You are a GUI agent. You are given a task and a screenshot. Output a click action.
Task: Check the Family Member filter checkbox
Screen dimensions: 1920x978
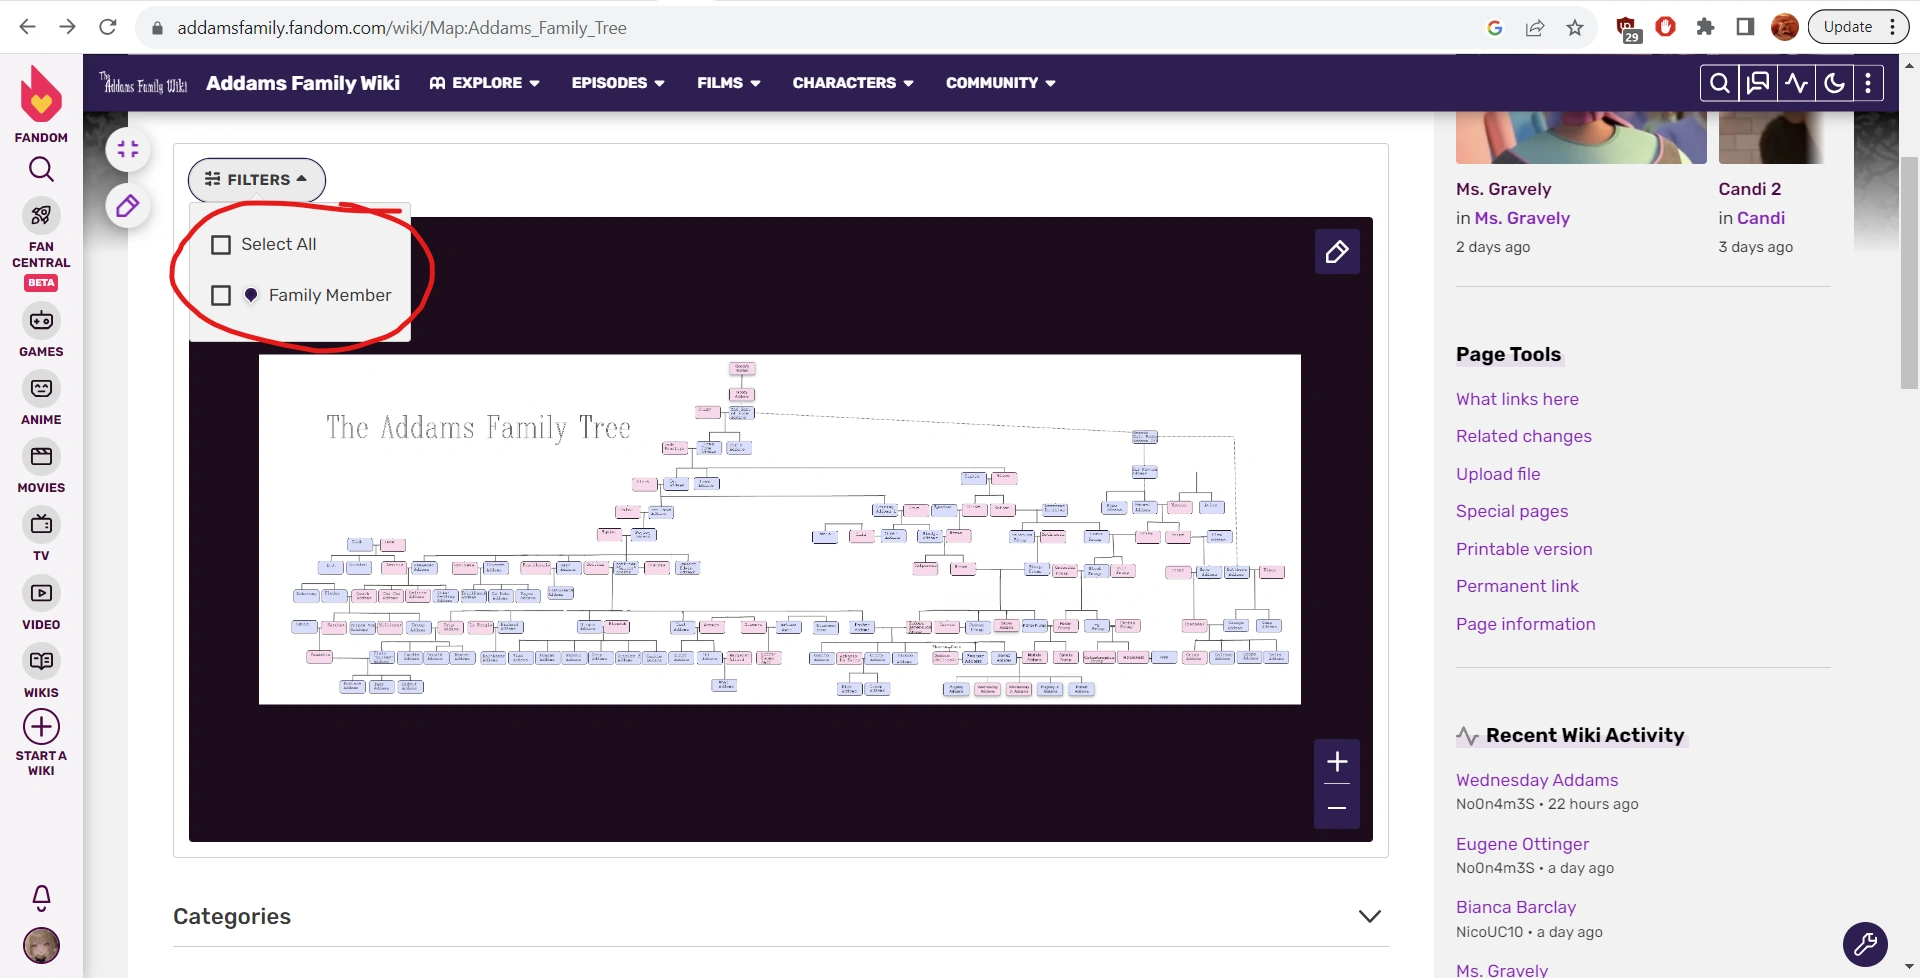(221, 296)
